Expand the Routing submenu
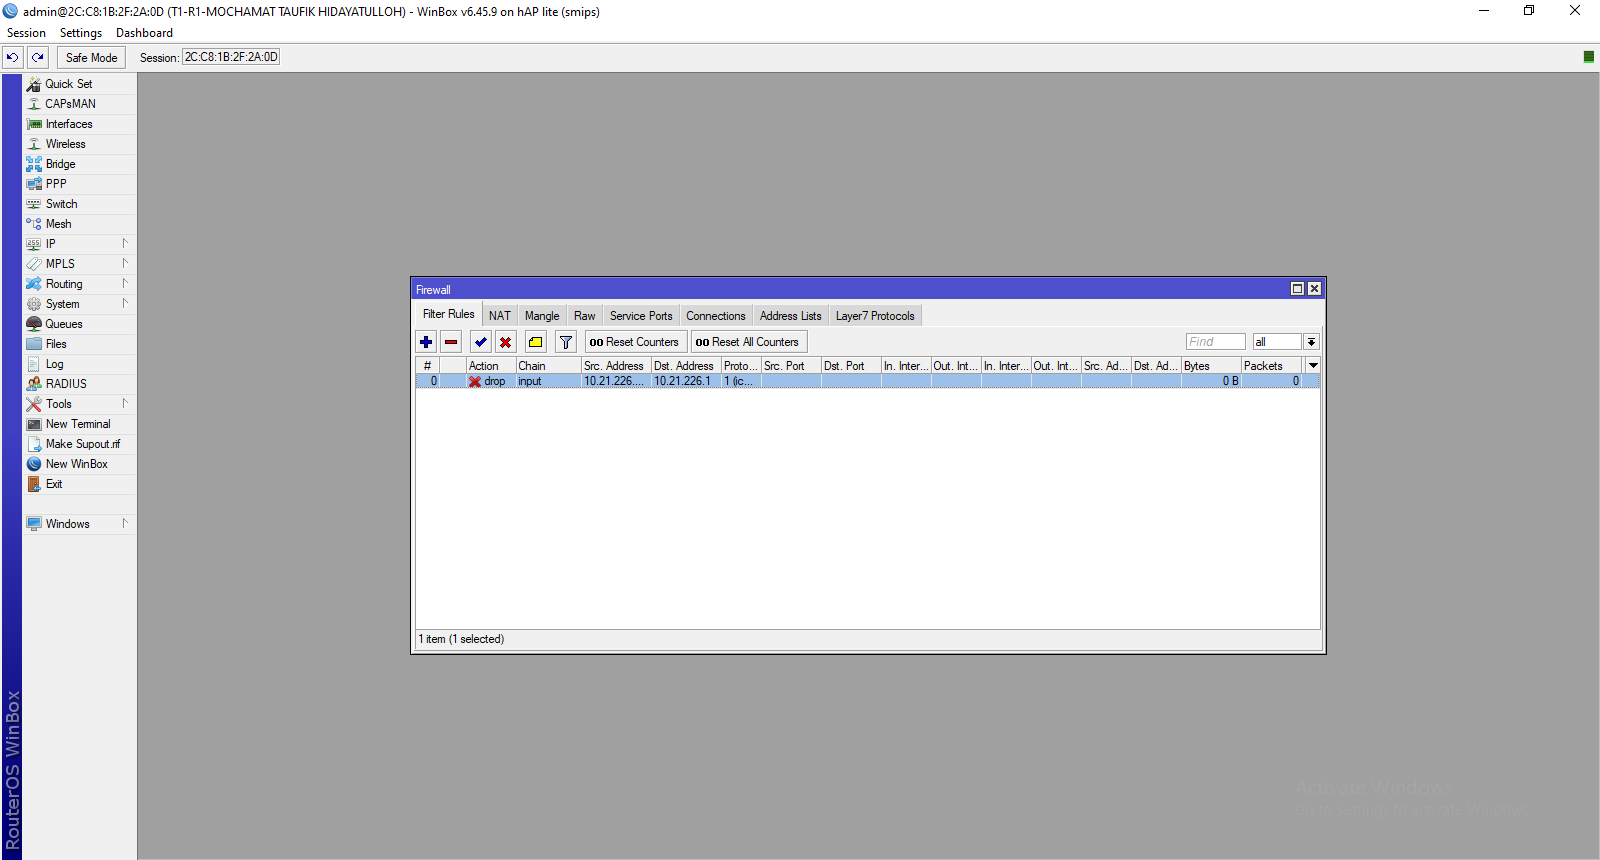This screenshot has width=1600, height=860. (80, 284)
